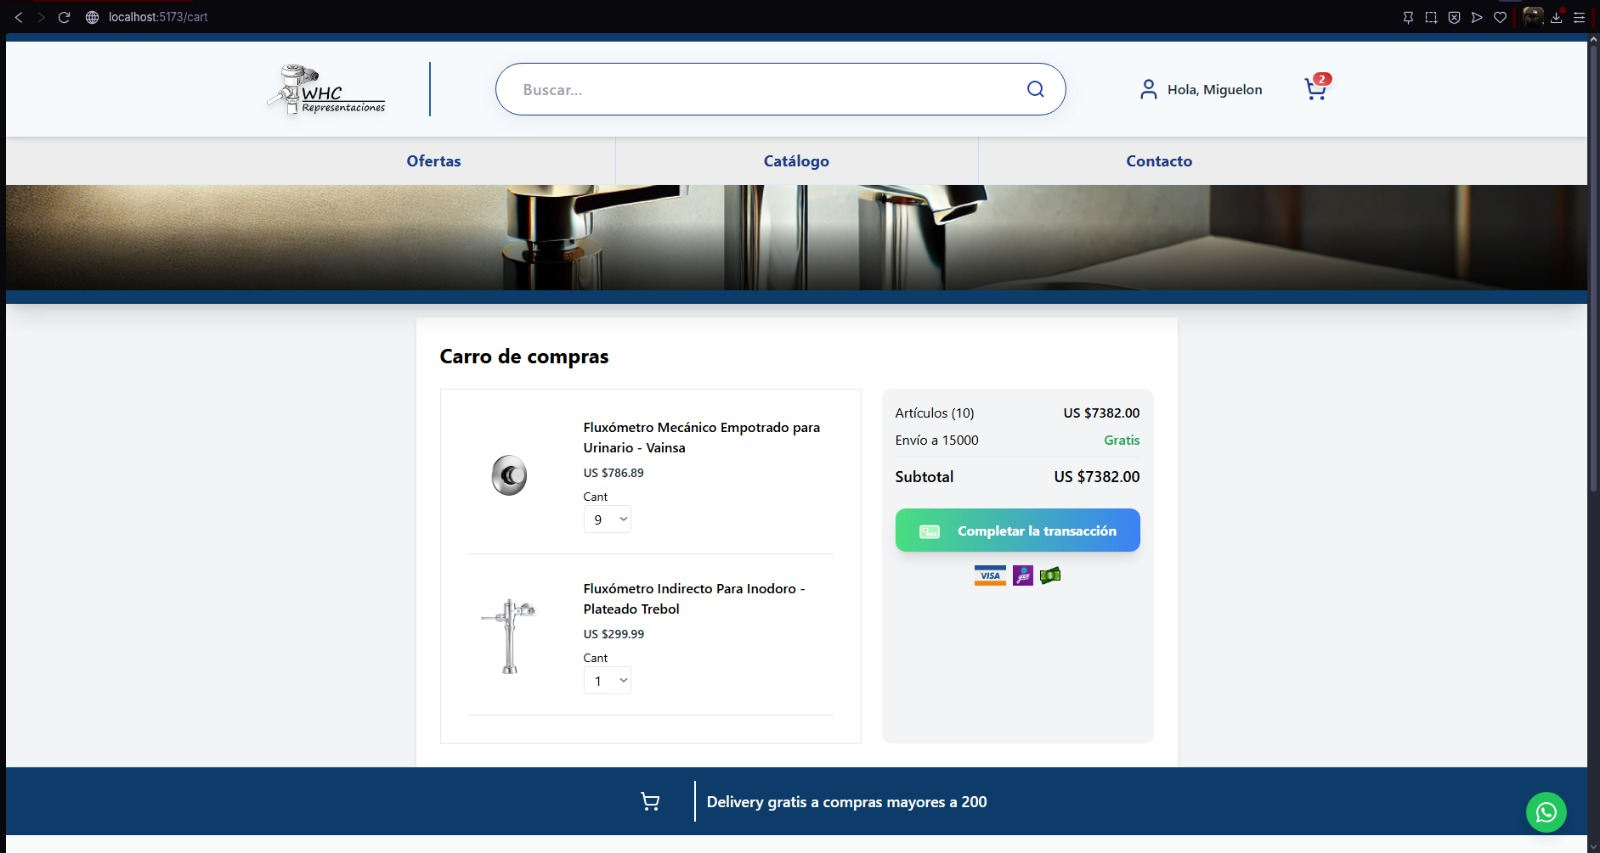The image size is (1600, 853).
Task: Open browser main menu icon
Action: click(x=1579, y=17)
